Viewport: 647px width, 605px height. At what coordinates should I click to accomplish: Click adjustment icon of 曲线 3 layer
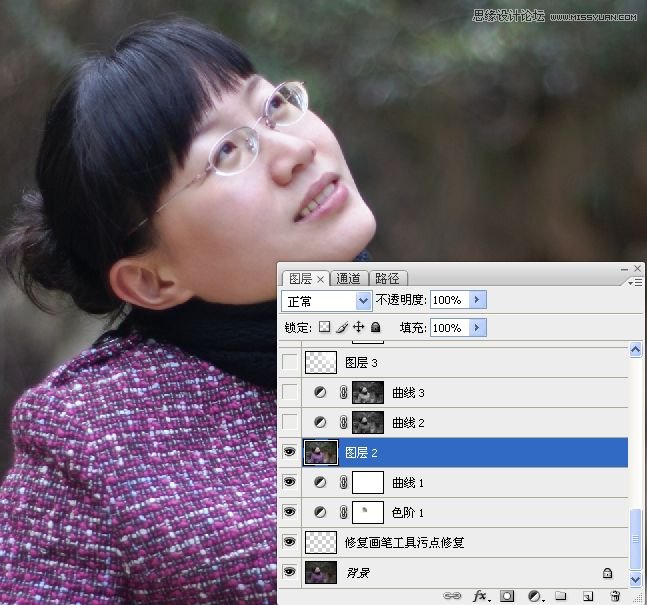coord(320,392)
